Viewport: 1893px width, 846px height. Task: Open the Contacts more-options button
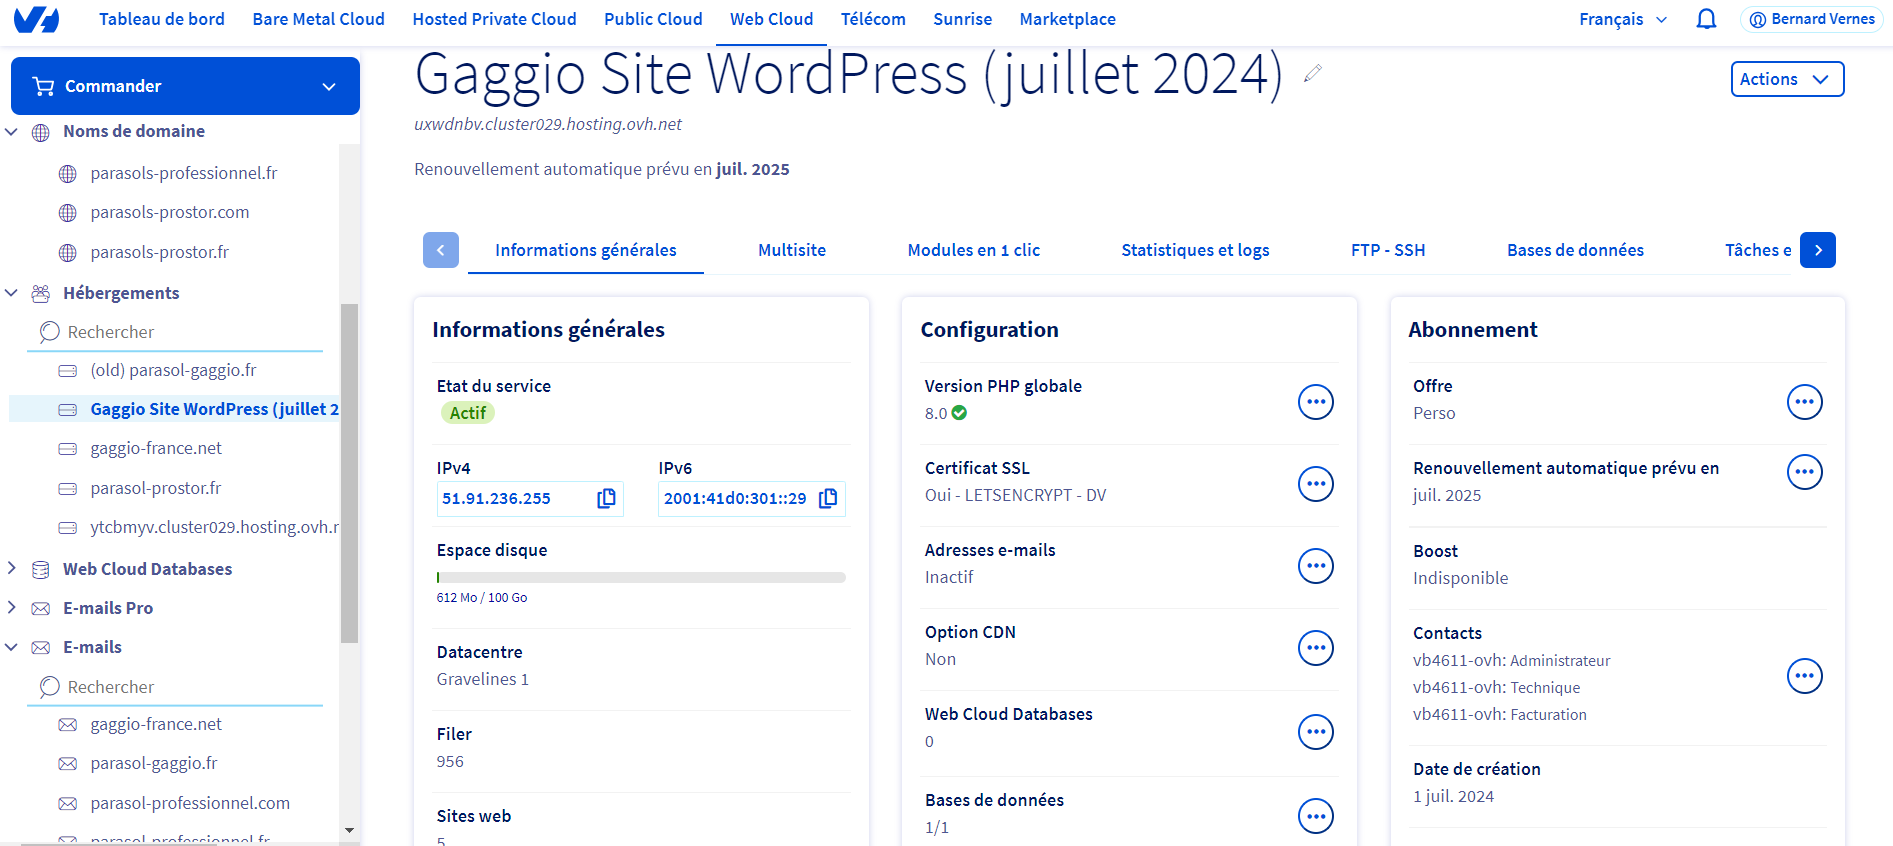1804,676
